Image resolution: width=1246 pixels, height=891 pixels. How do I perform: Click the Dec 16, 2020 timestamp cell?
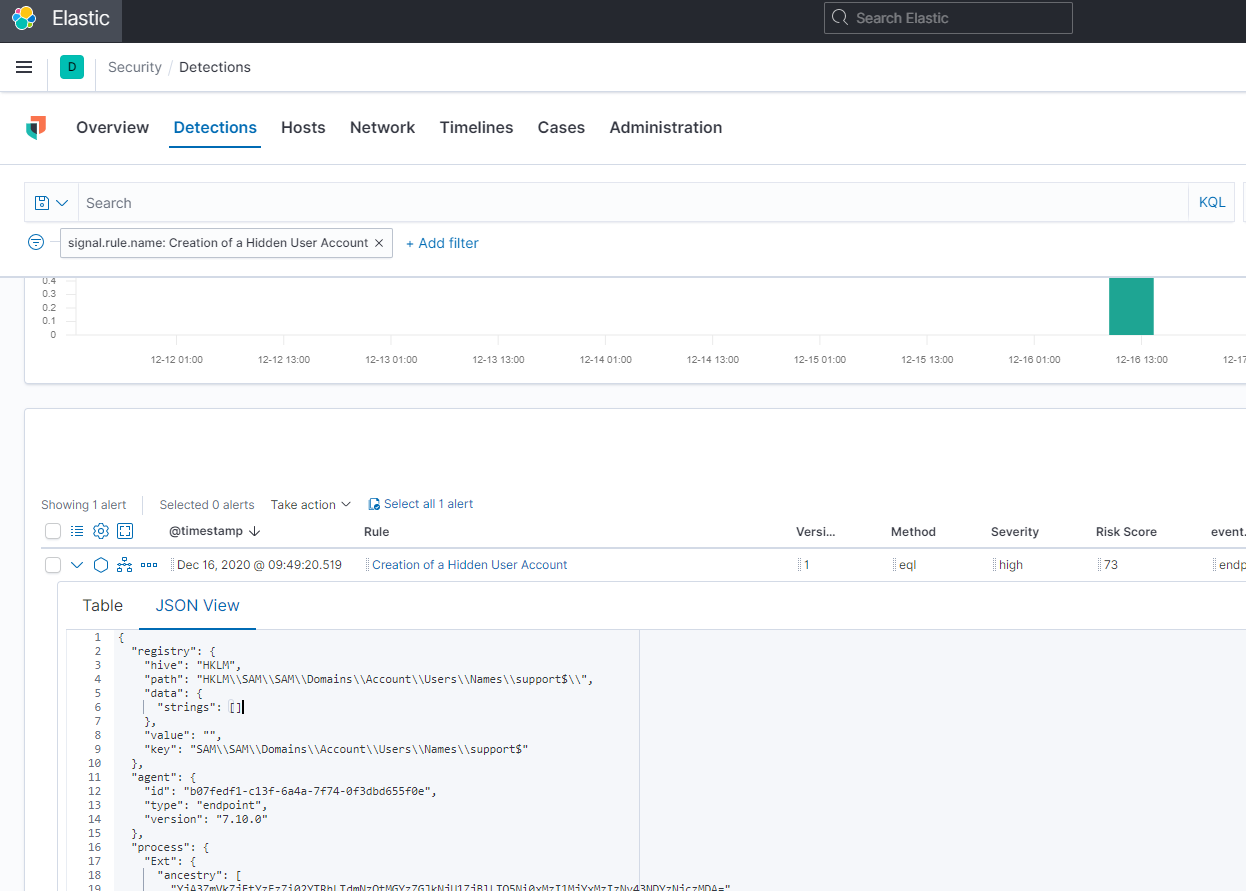259,565
